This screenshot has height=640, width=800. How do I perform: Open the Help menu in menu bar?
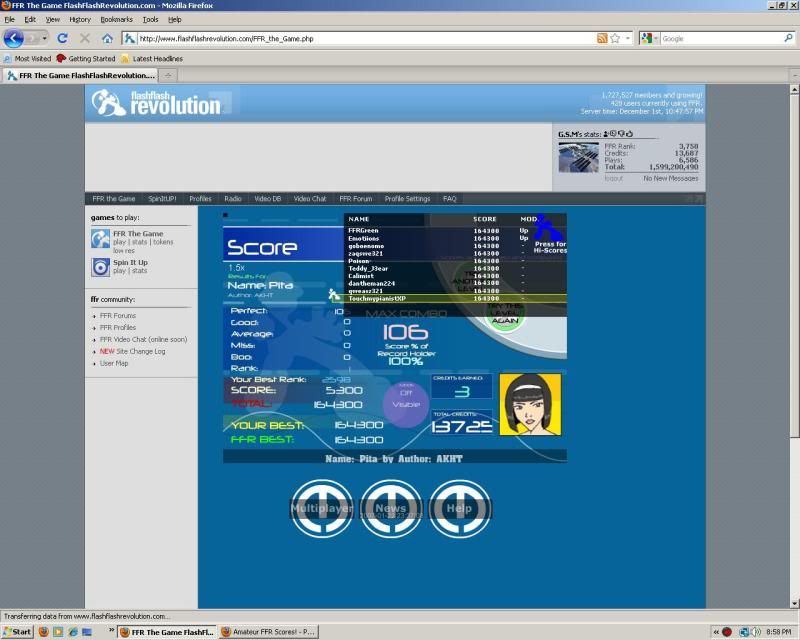[174, 19]
